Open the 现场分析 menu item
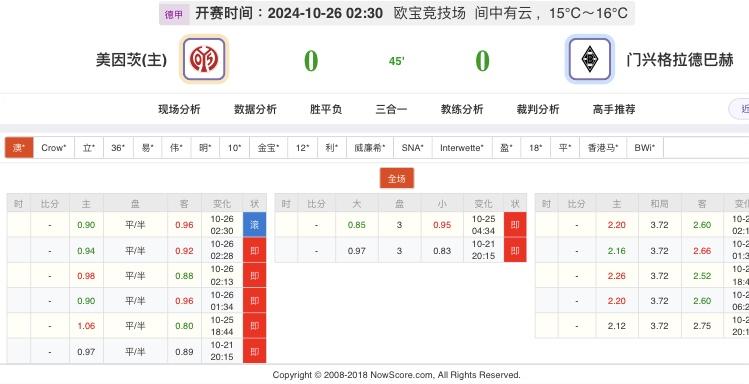 pos(180,109)
